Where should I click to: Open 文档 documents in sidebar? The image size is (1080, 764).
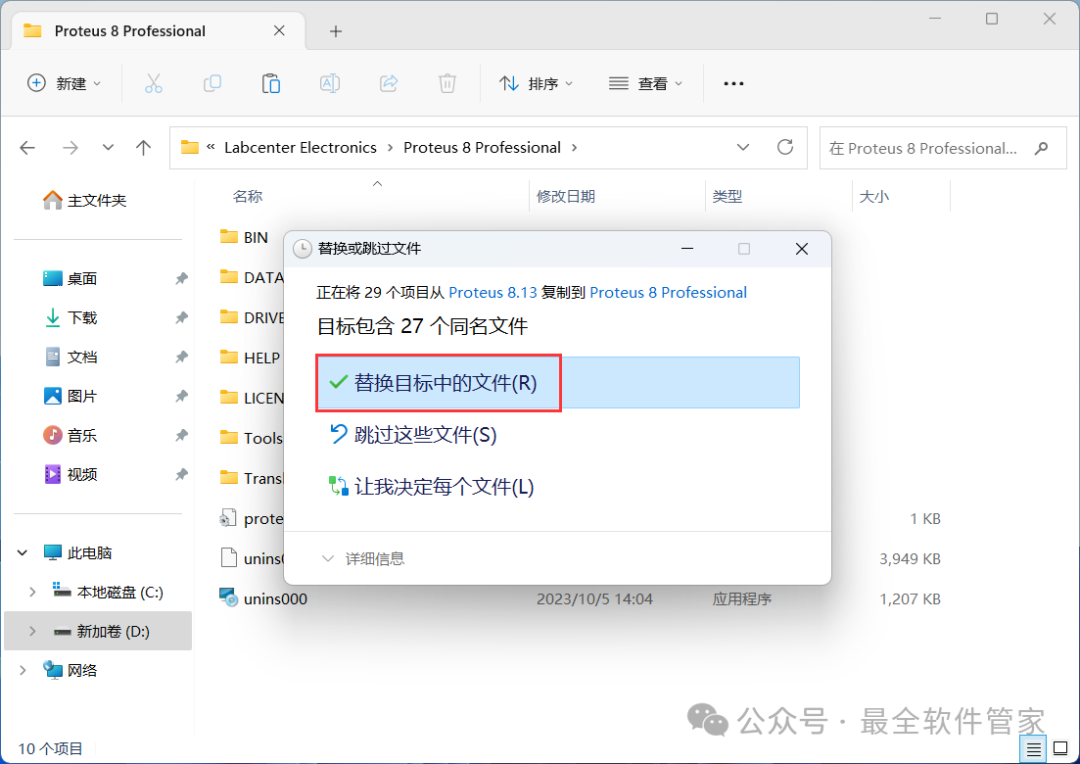tap(70, 357)
